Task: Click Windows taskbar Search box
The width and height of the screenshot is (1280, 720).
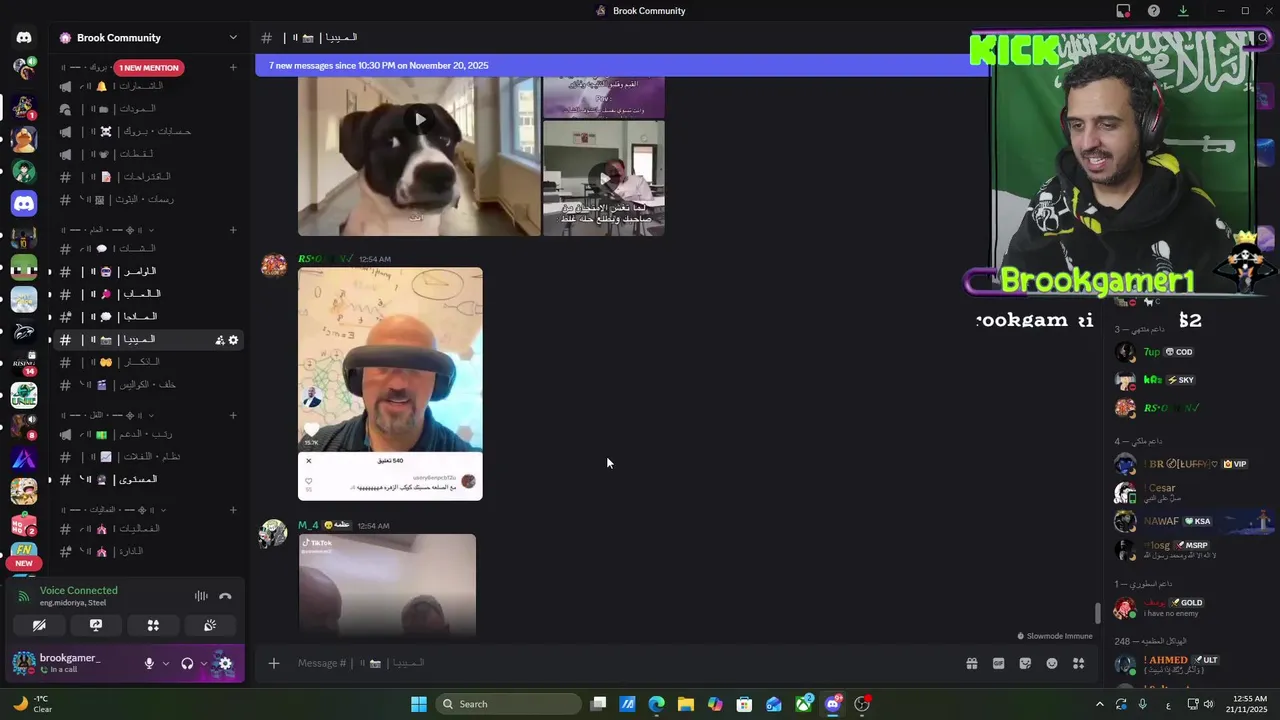Action: click(508, 704)
